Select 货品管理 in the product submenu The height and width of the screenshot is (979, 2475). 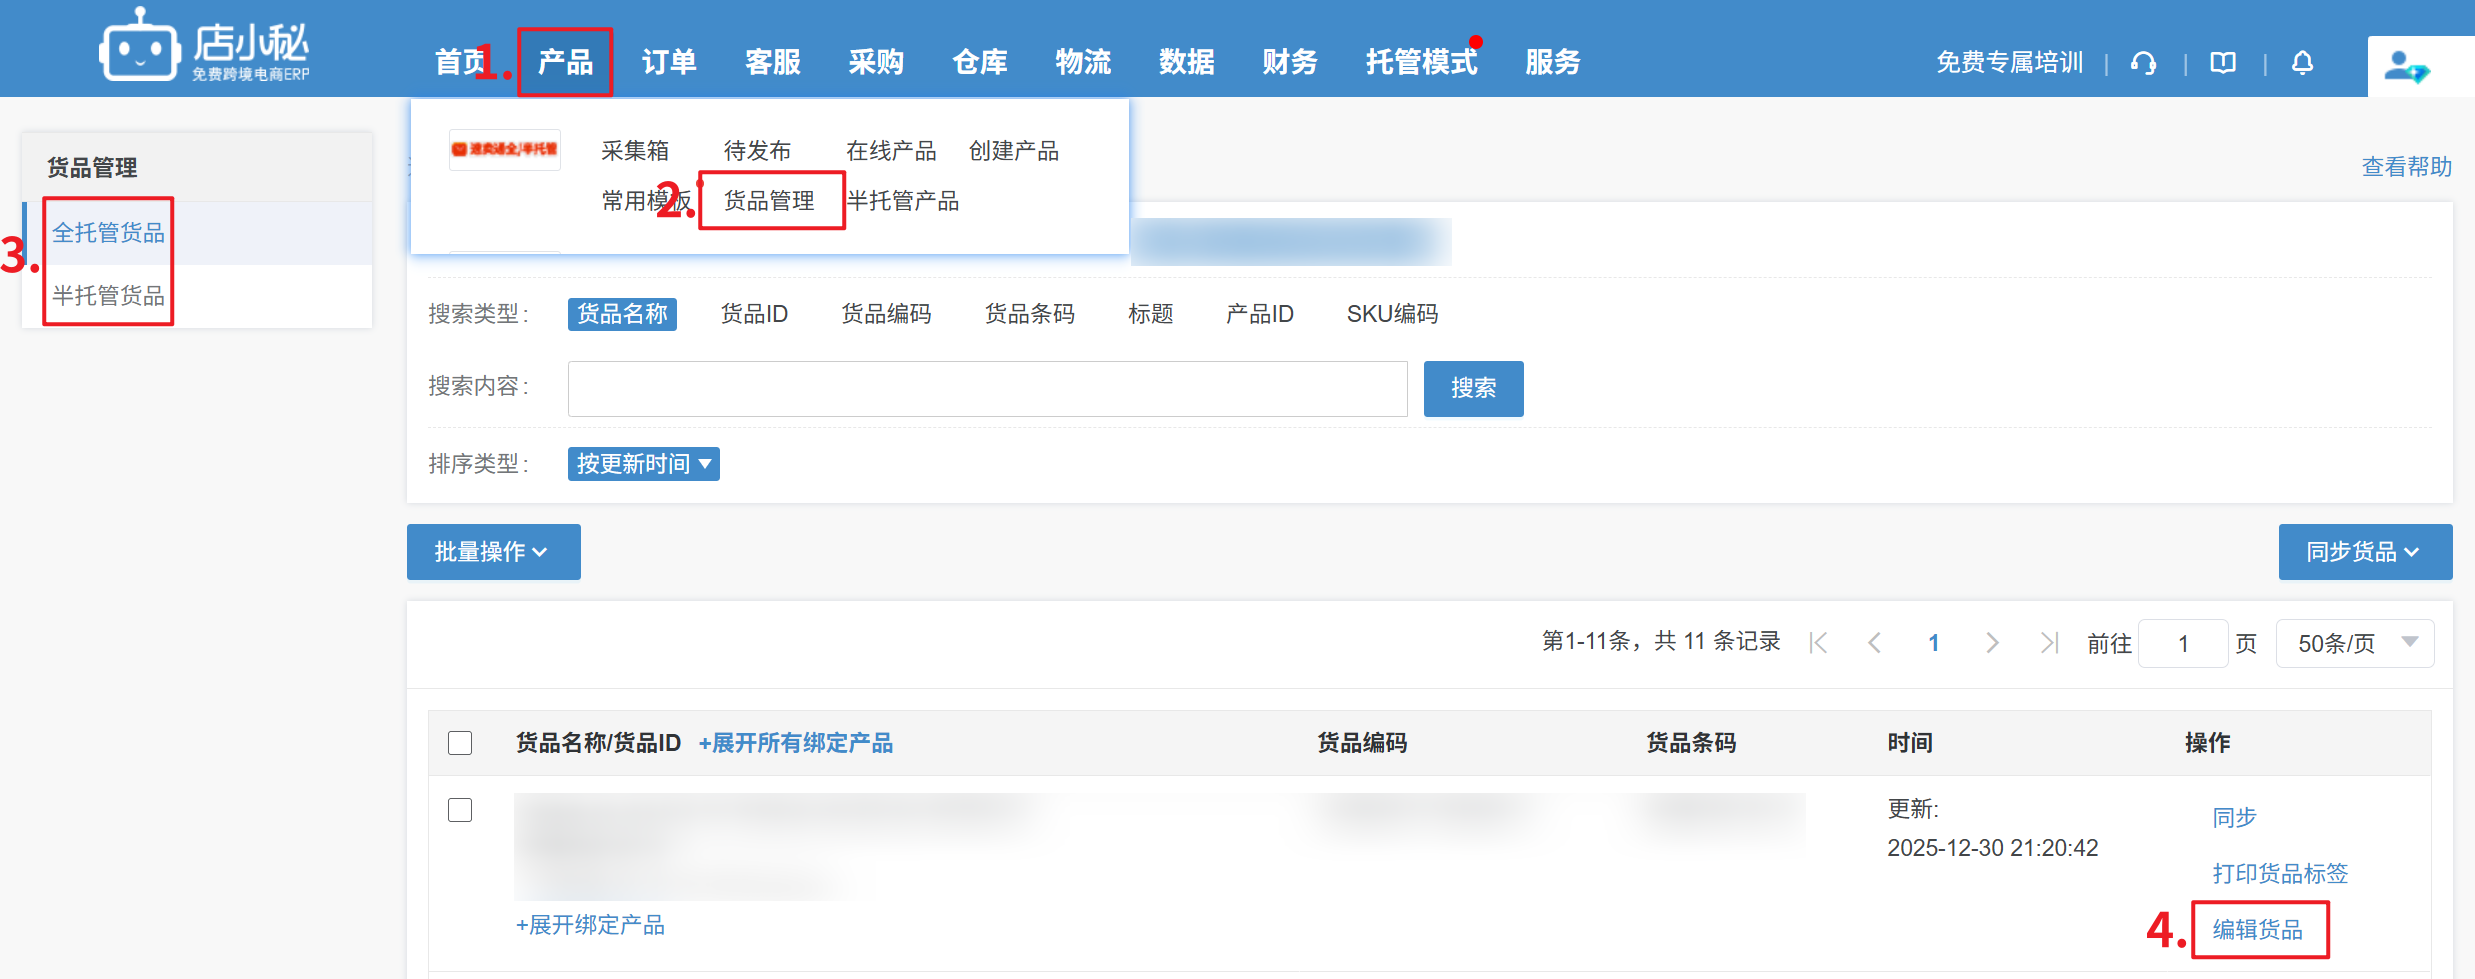pyautogui.click(x=769, y=201)
